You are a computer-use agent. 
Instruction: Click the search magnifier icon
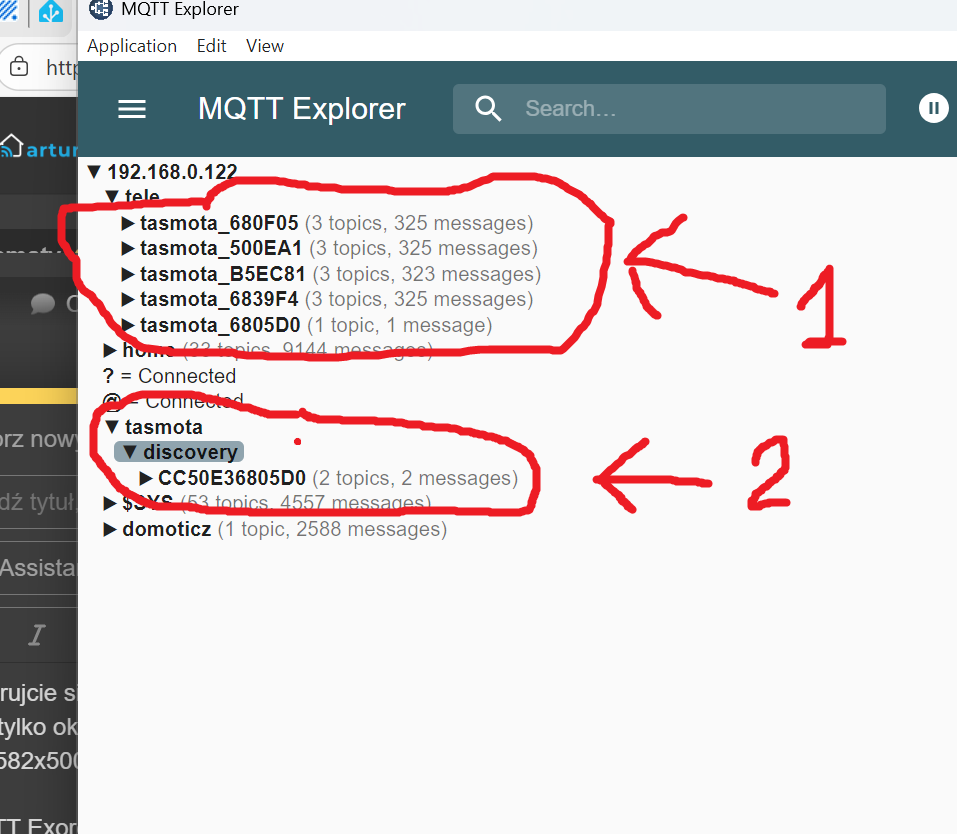pos(488,109)
